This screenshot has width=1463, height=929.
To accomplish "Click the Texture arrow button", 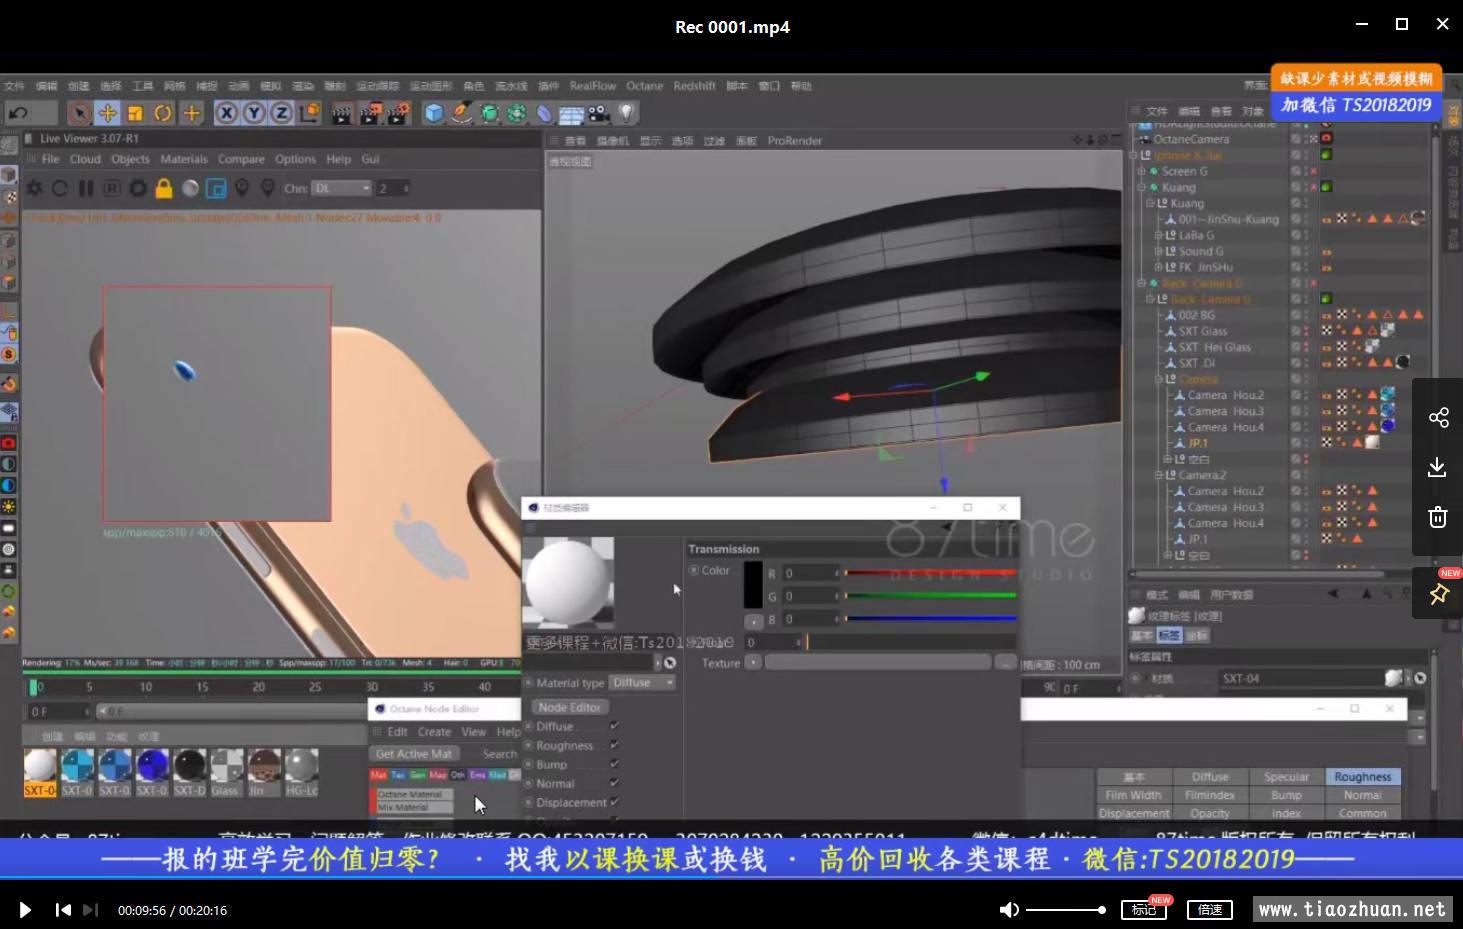I will [x=753, y=662].
